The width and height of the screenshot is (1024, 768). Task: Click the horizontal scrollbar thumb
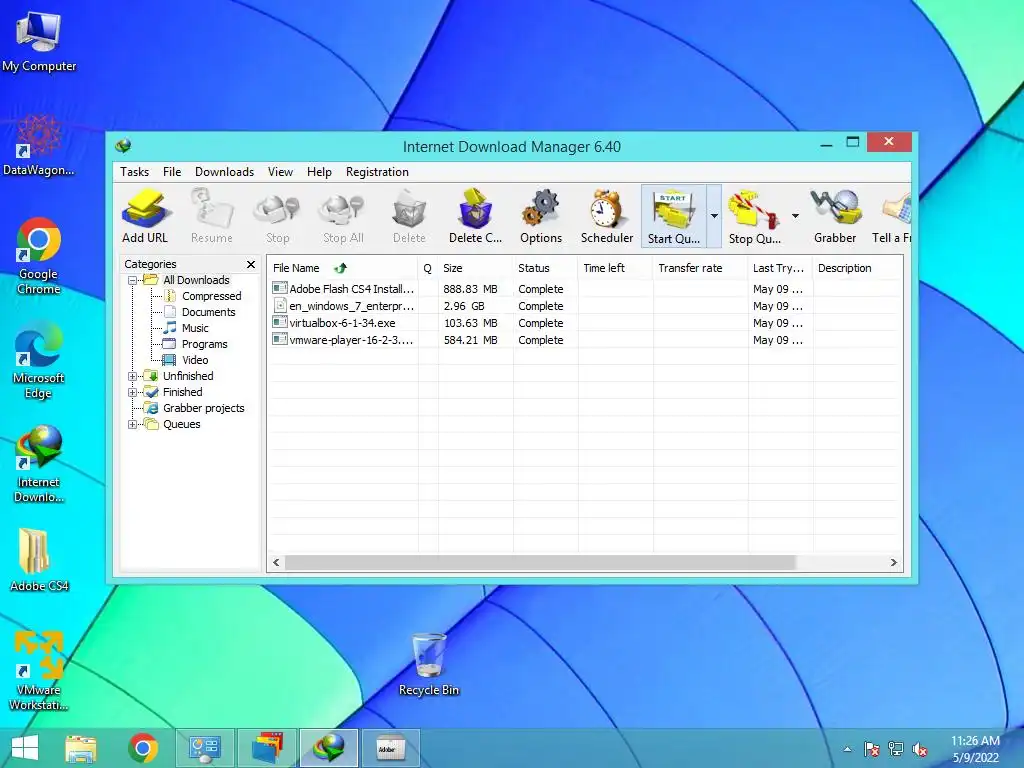(x=540, y=562)
